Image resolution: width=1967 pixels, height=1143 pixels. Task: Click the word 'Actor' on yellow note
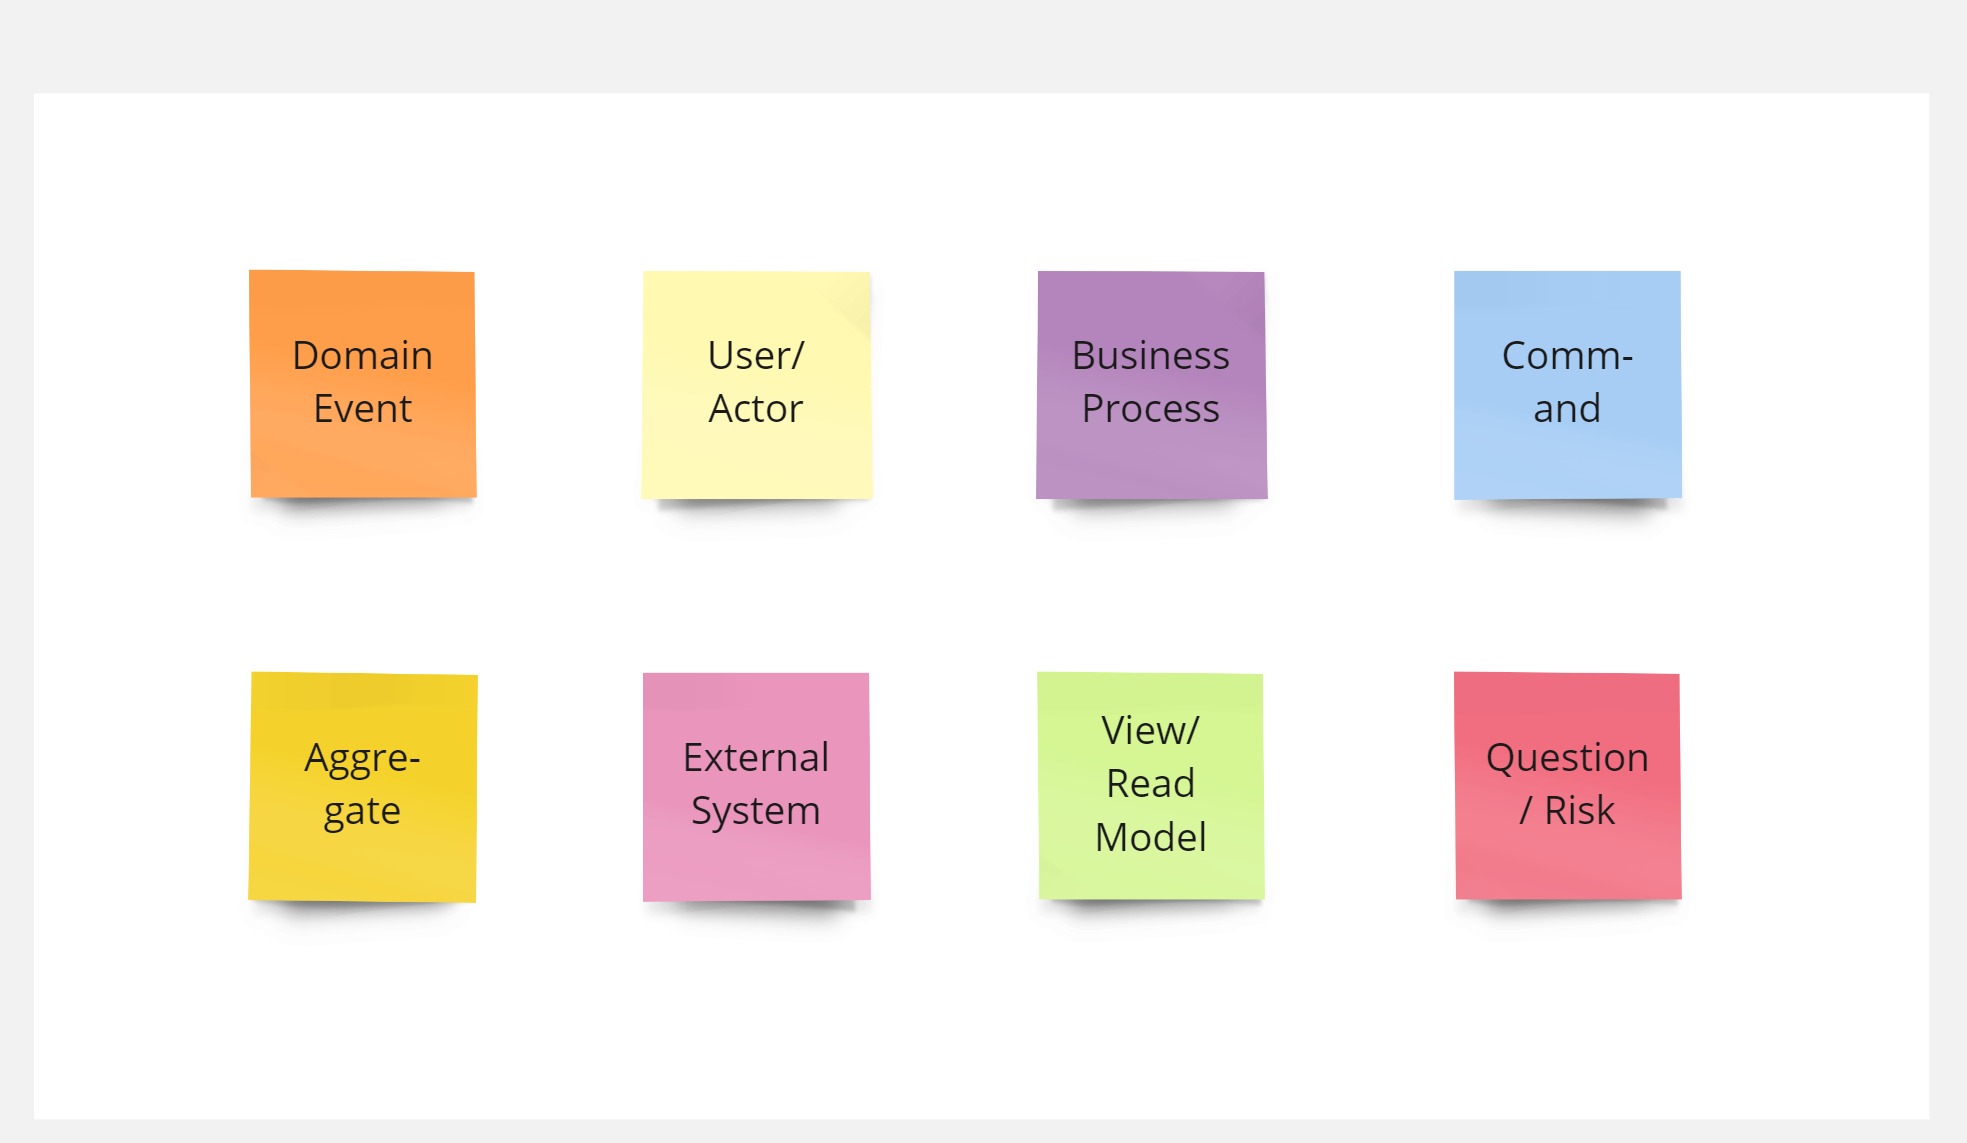(x=756, y=409)
